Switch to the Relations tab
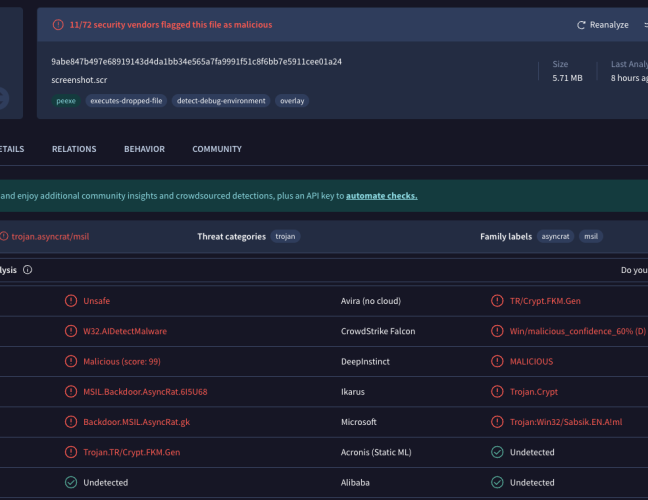This screenshot has height=500, width=648. click(x=74, y=149)
